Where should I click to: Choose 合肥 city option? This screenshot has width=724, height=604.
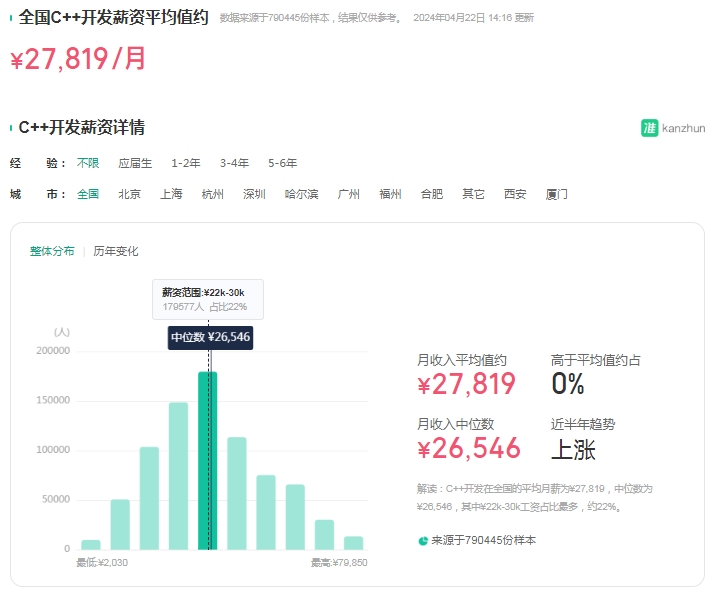point(432,194)
